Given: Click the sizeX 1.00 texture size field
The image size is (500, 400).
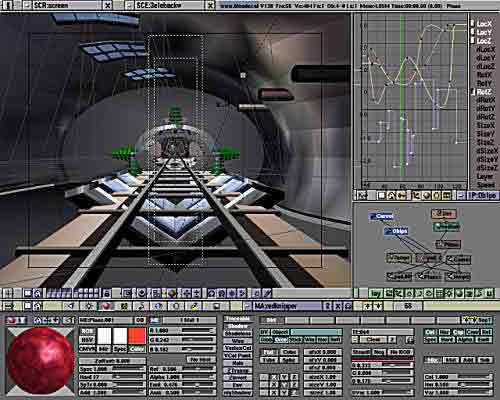Looking at the screenshot, I should [322, 377].
